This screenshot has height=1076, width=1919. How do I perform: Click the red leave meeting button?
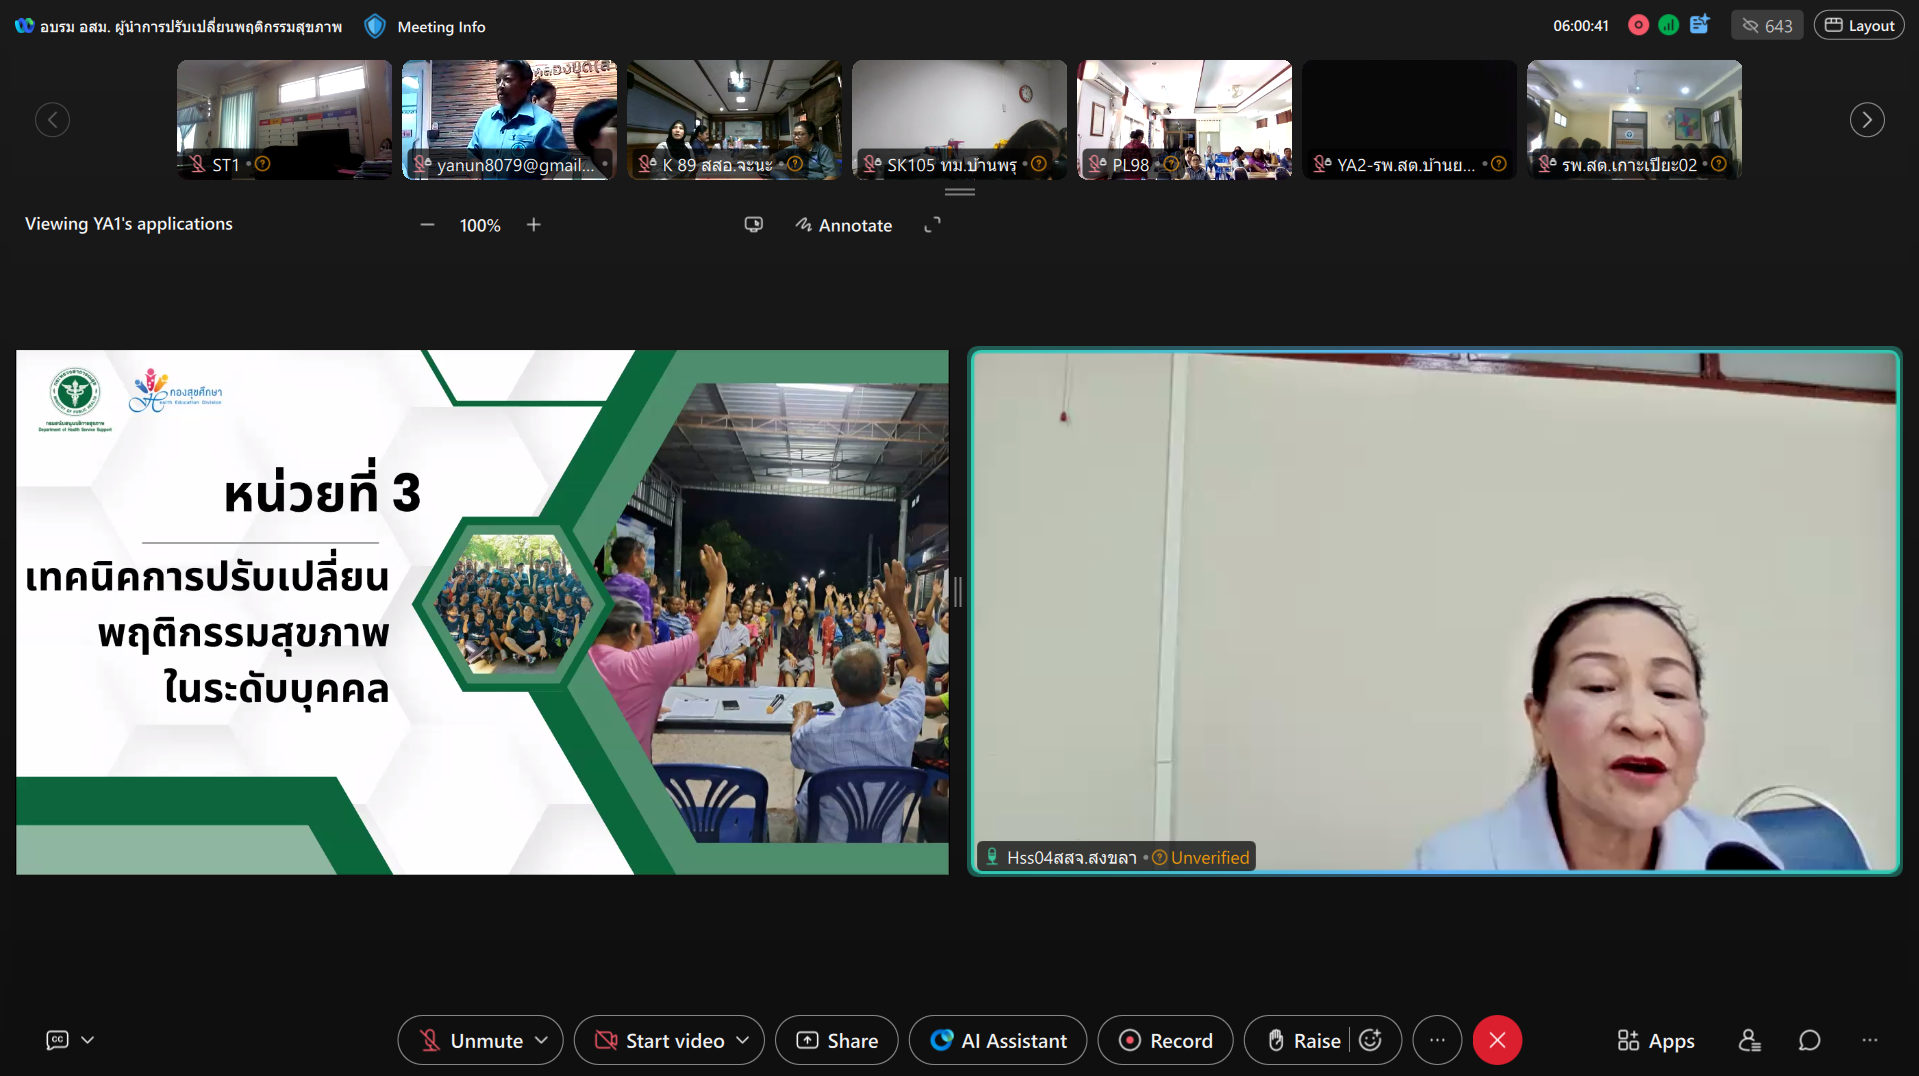pyautogui.click(x=1496, y=1040)
